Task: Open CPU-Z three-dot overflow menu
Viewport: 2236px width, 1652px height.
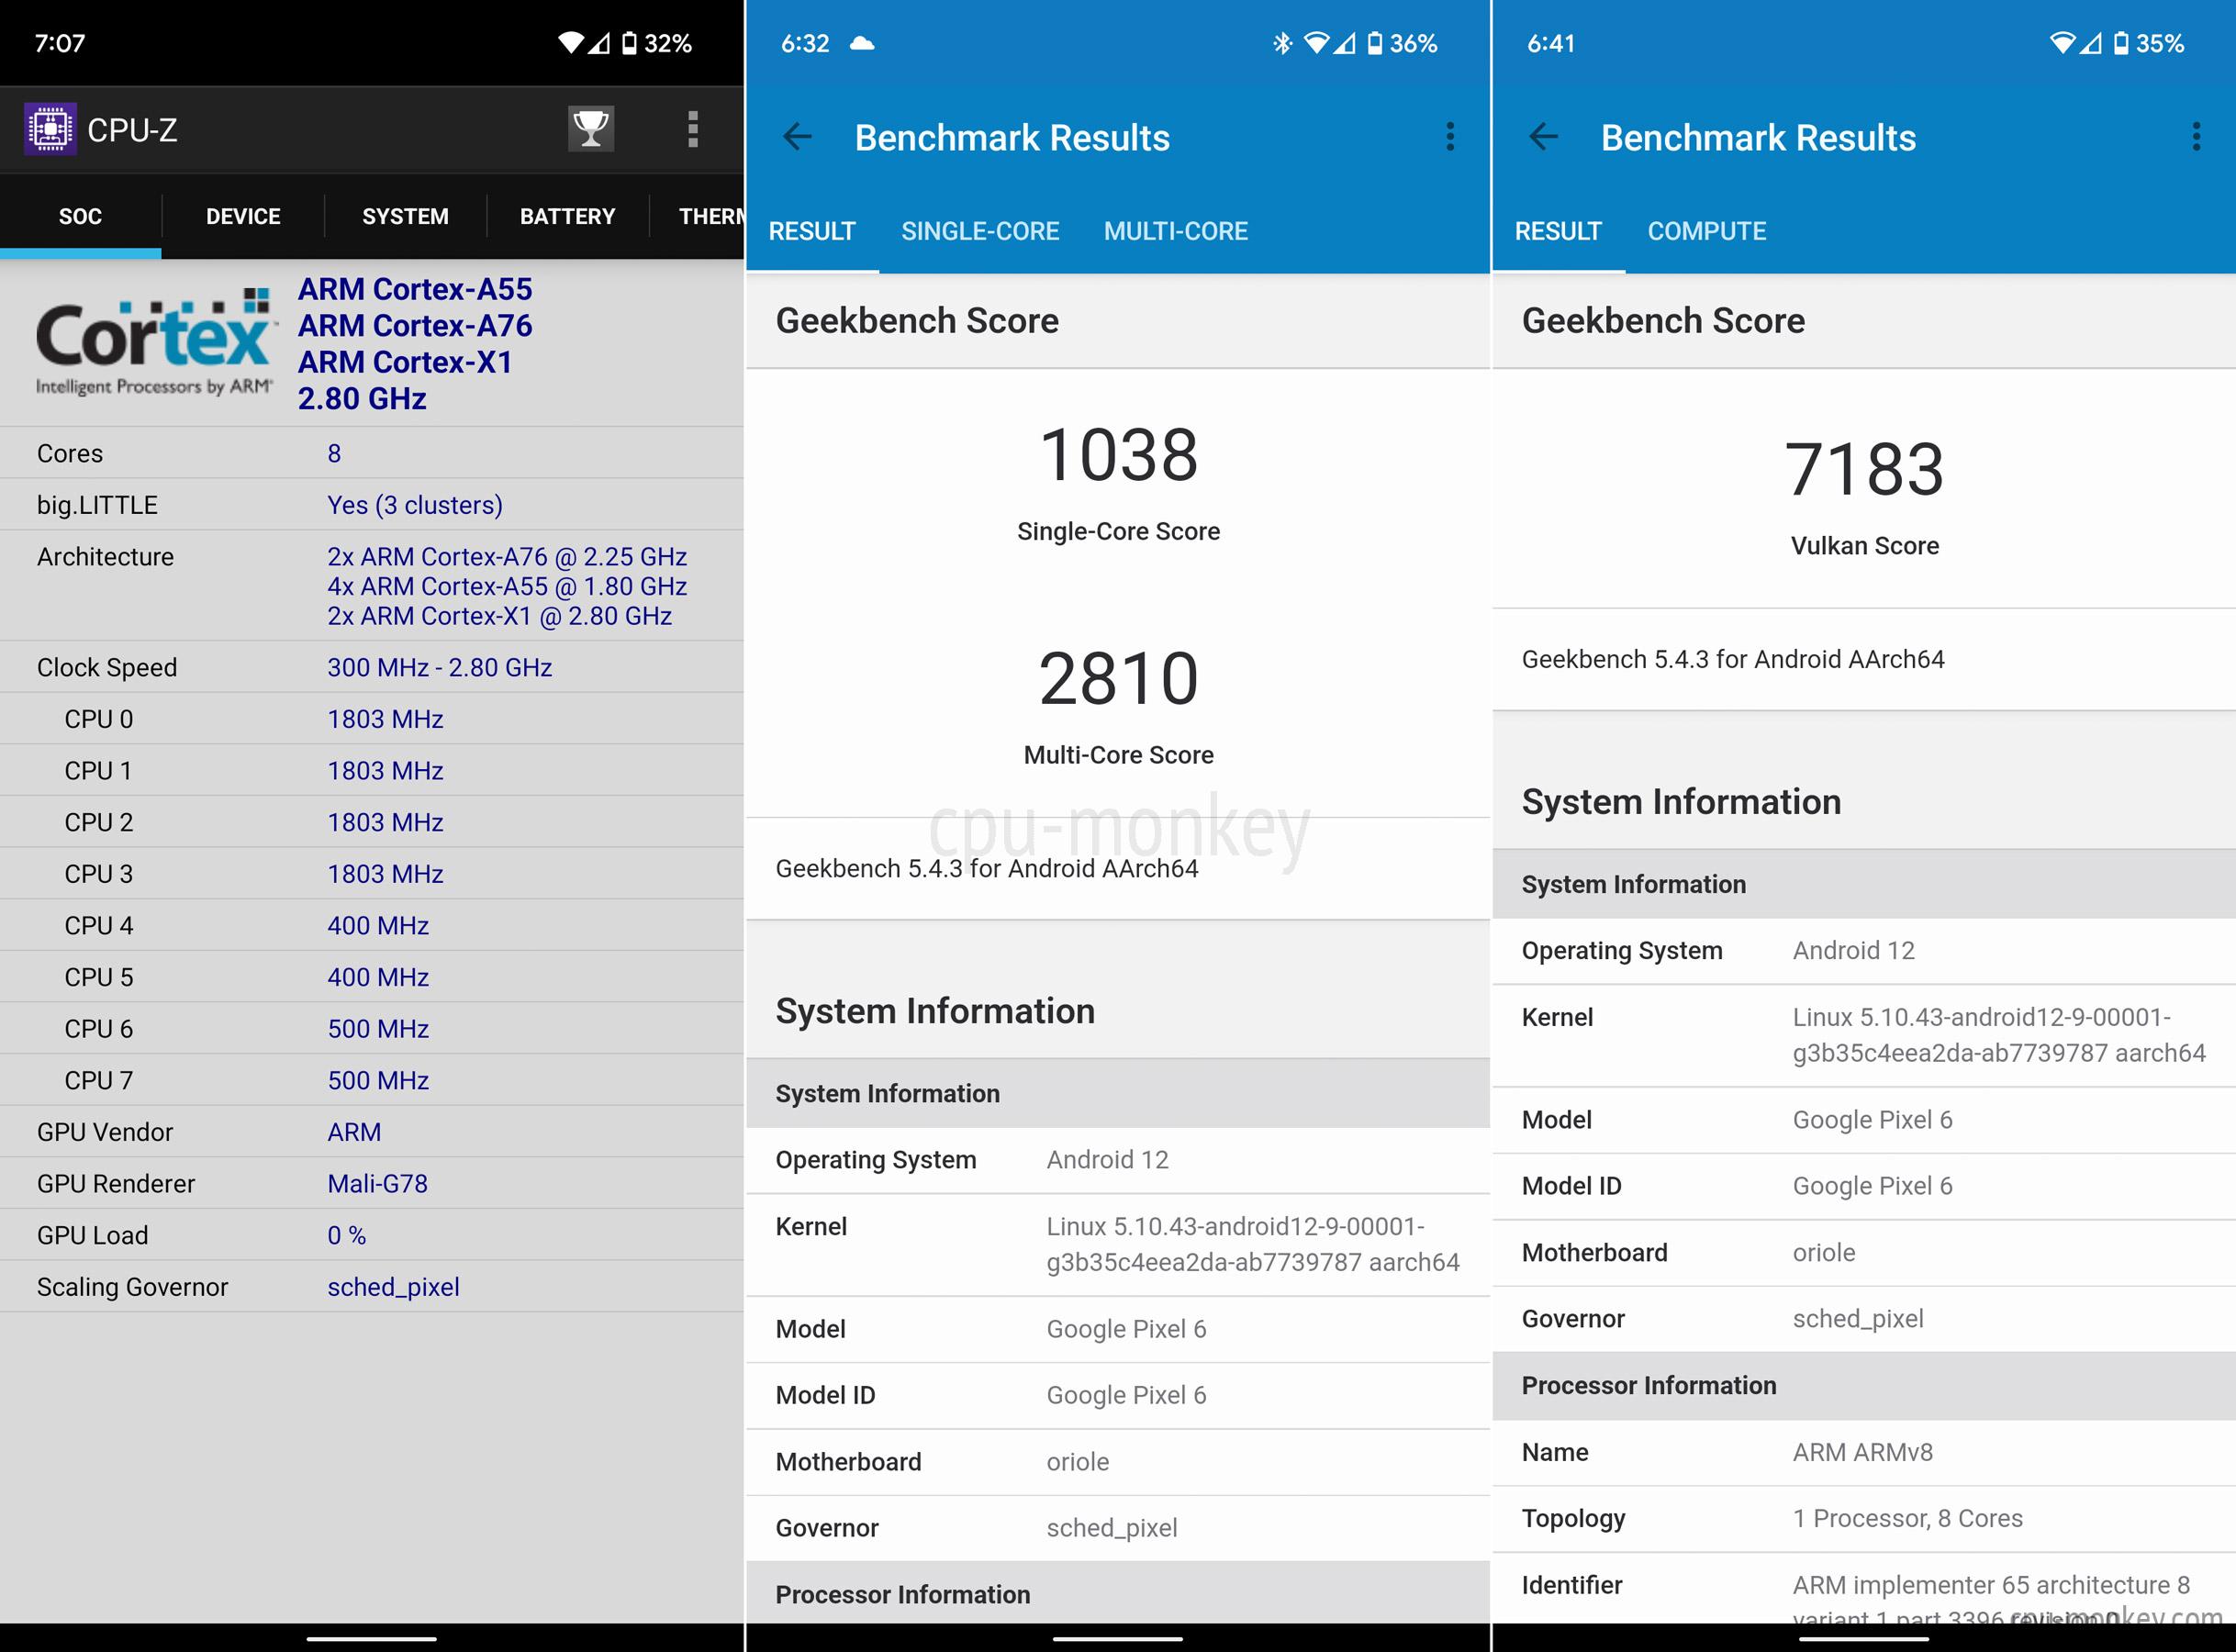Action: [x=692, y=130]
